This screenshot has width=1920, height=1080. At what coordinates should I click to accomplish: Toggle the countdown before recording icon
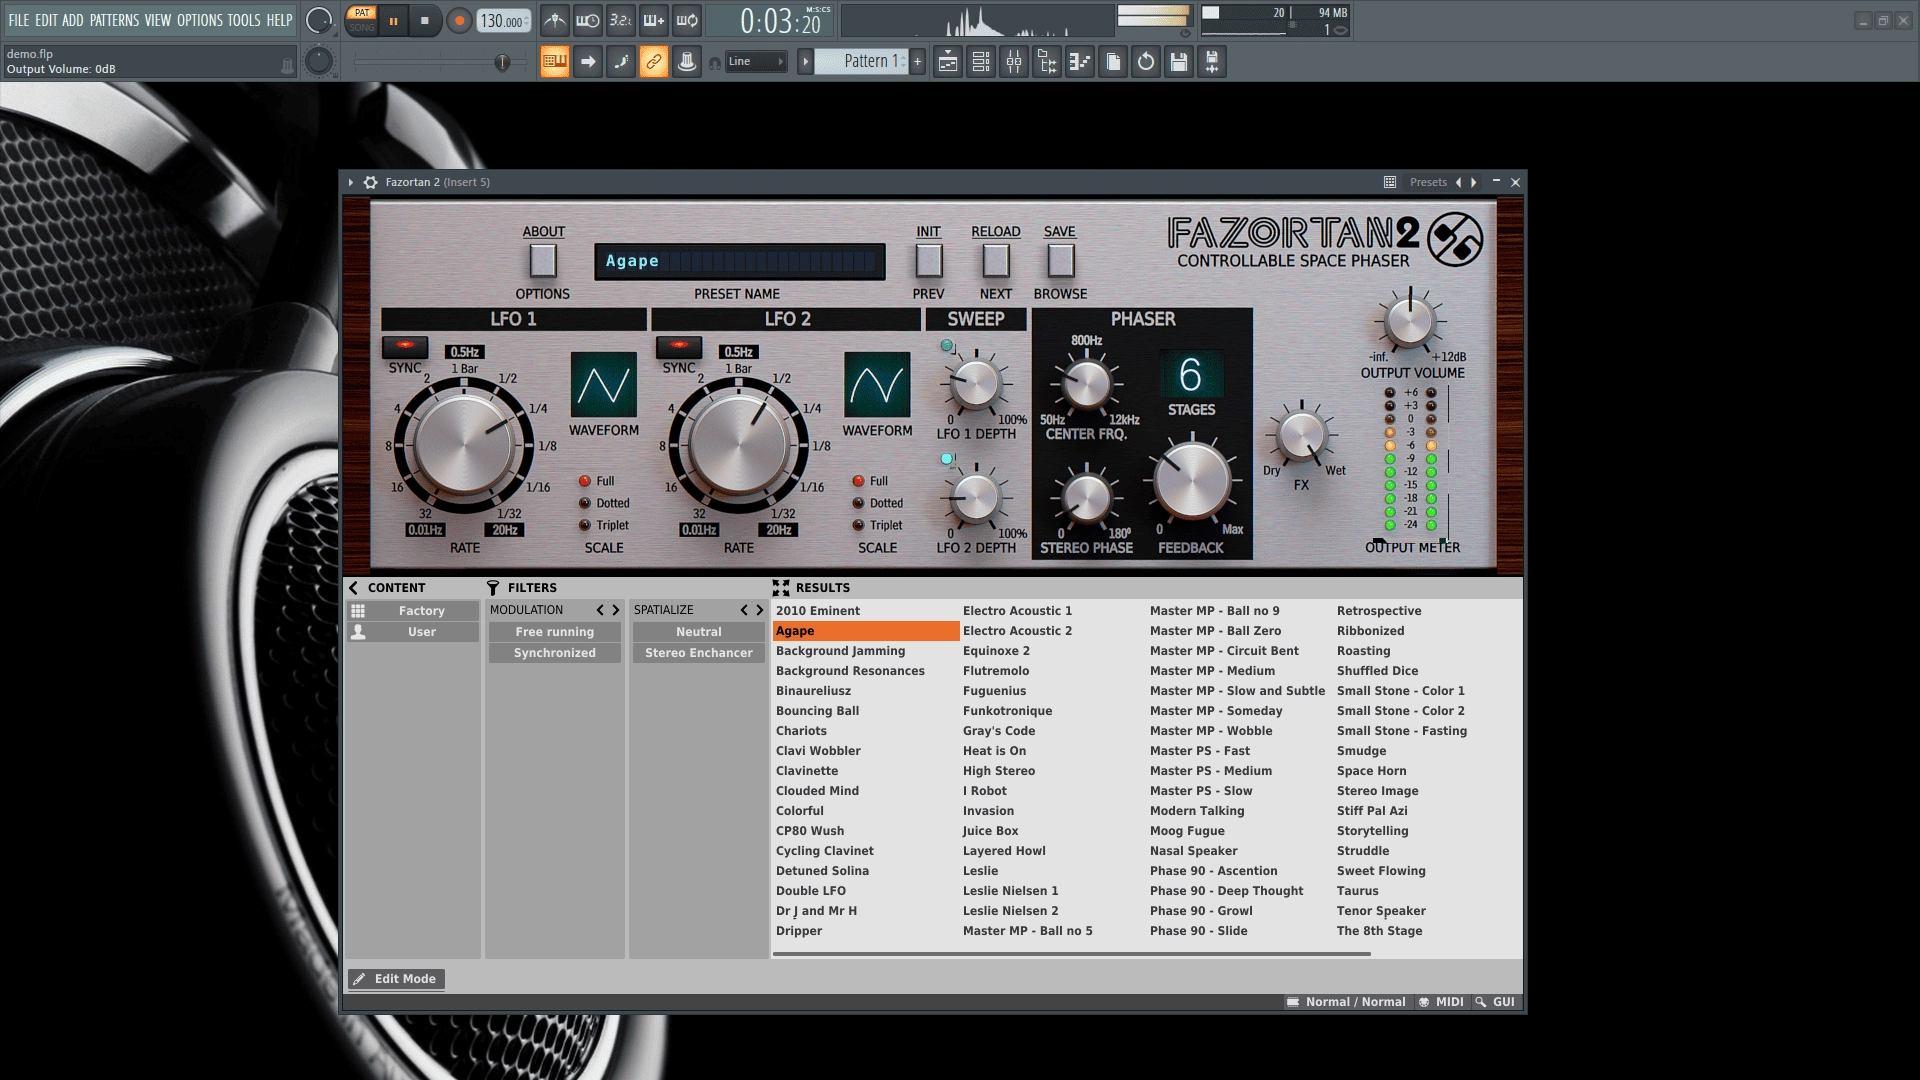pos(621,20)
